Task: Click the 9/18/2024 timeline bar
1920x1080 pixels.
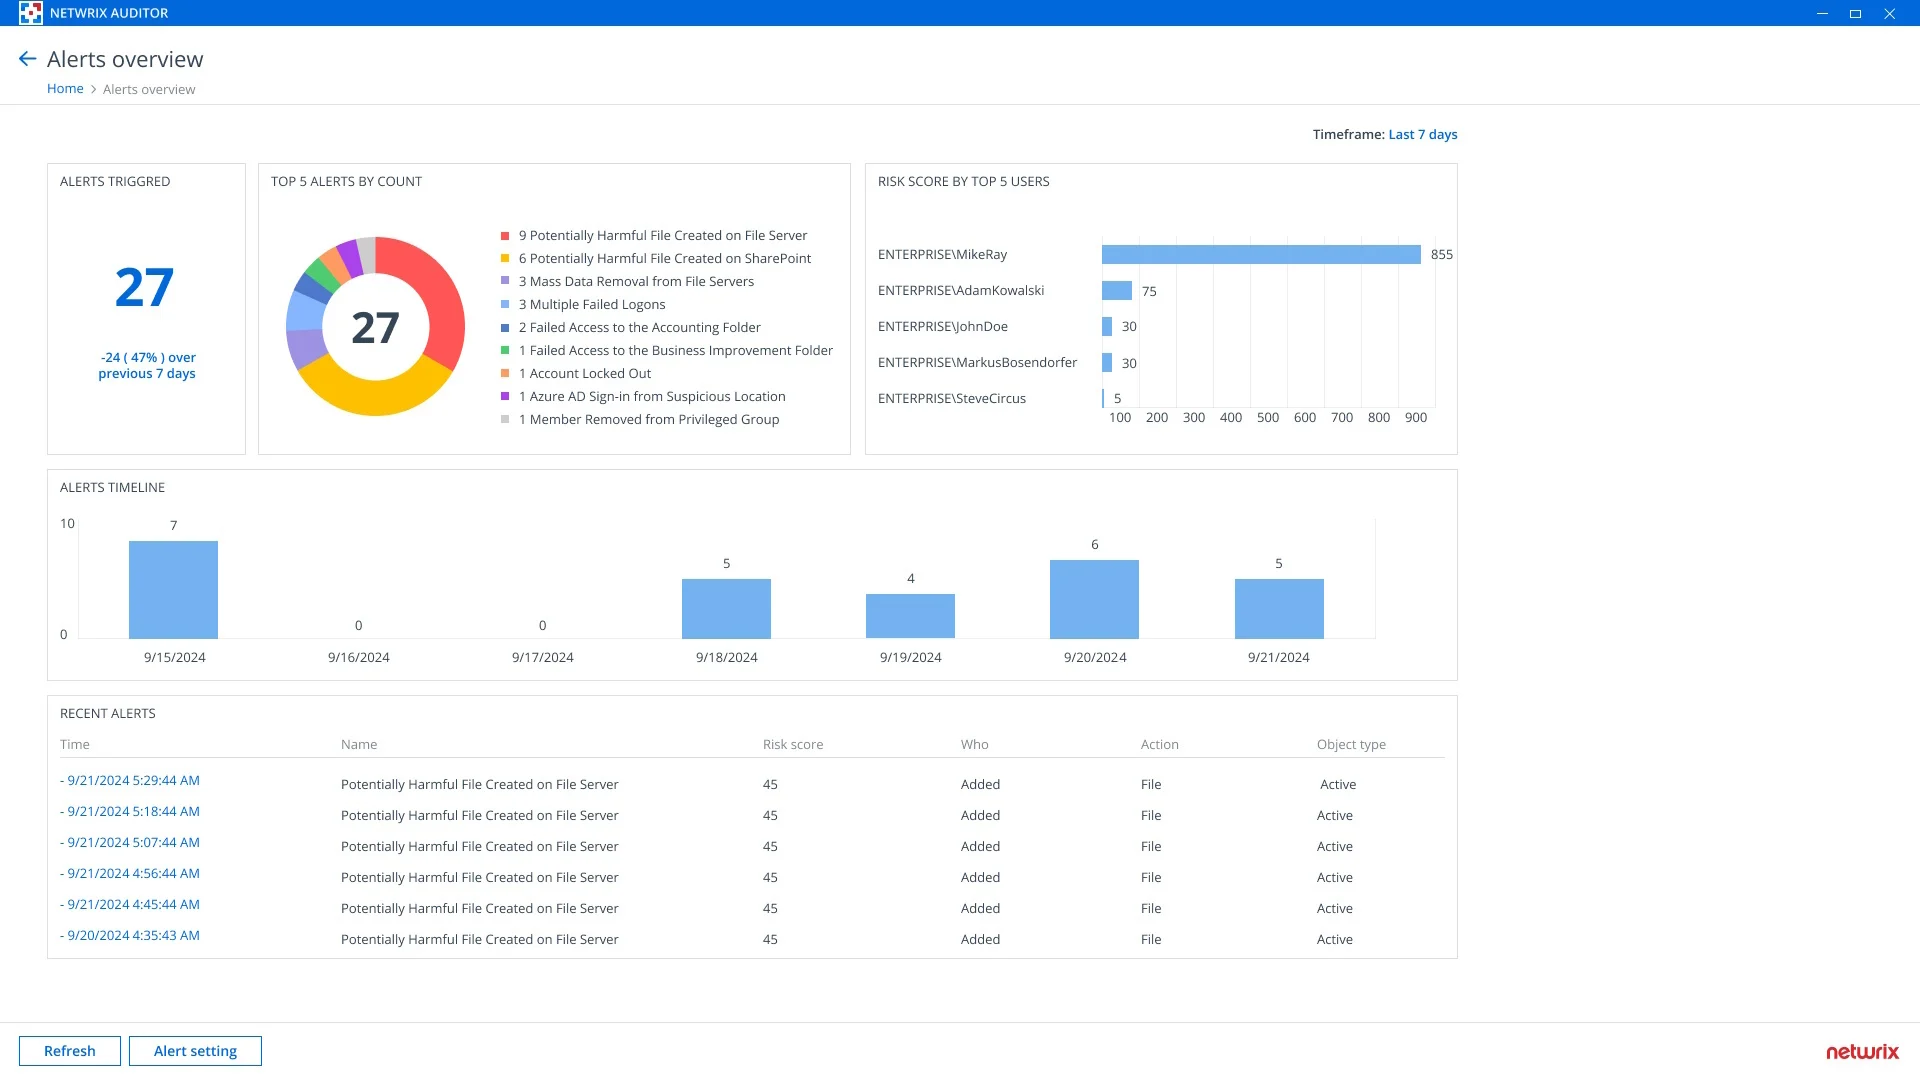Action: pyautogui.click(x=726, y=608)
